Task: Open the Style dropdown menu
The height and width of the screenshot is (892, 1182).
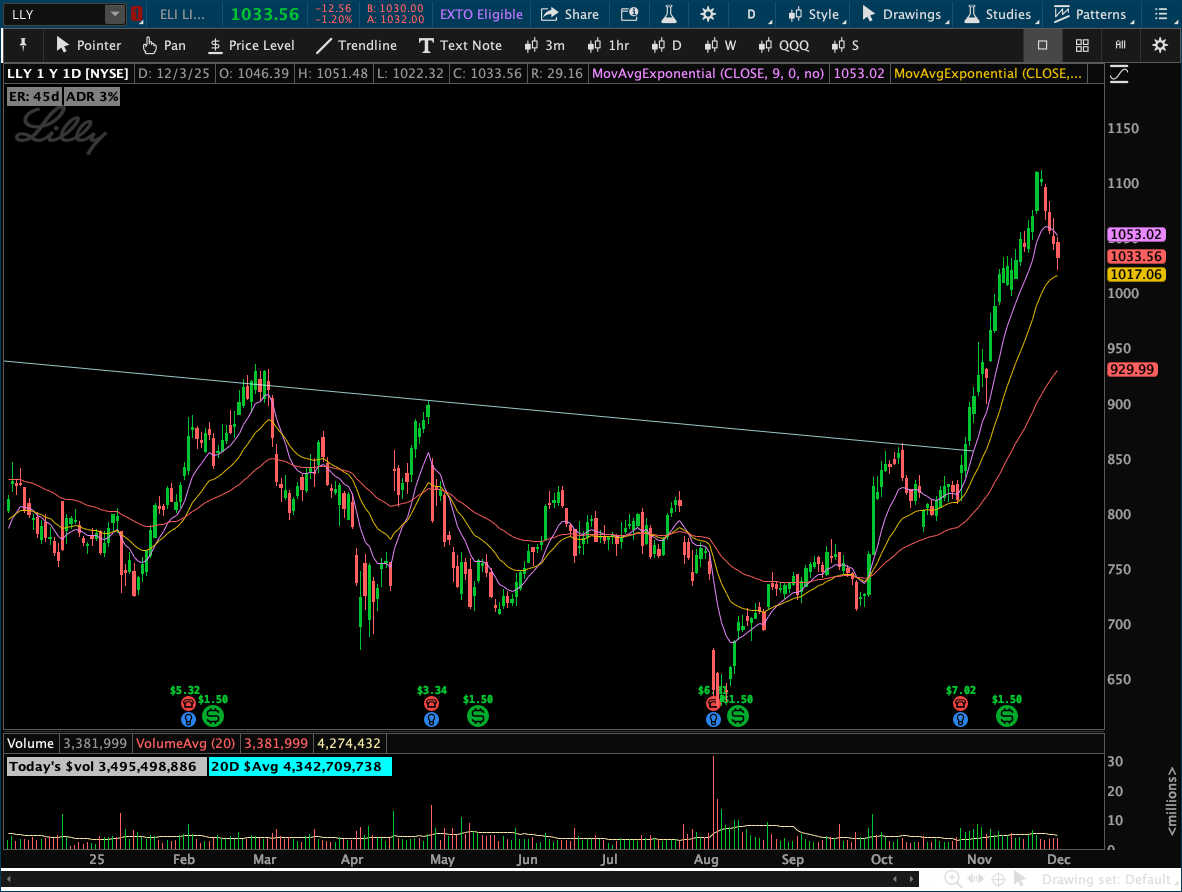Action: pyautogui.click(x=816, y=14)
